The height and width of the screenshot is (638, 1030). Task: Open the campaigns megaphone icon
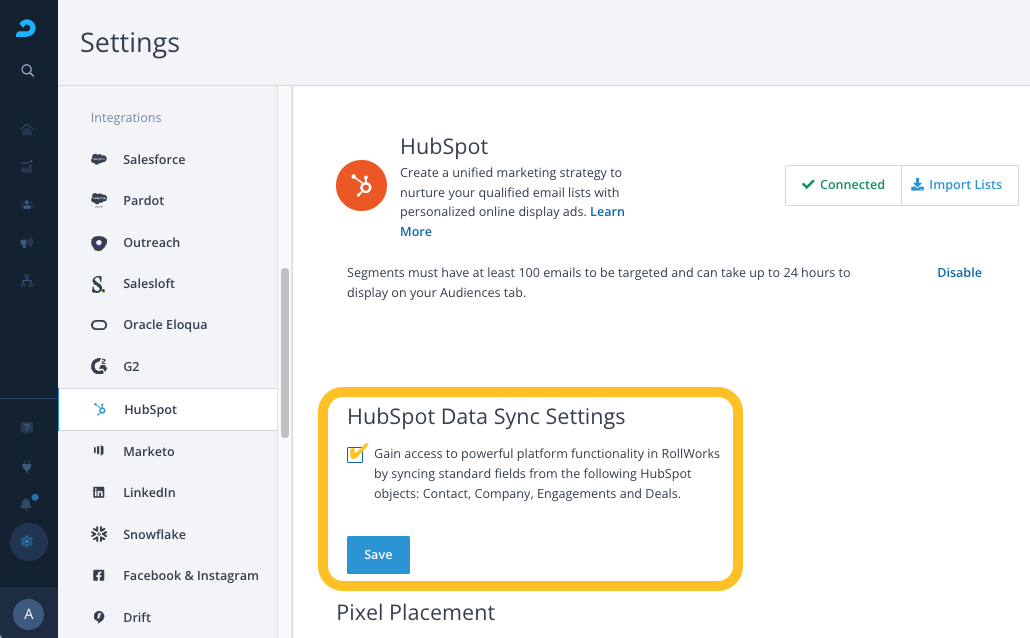coord(27,243)
